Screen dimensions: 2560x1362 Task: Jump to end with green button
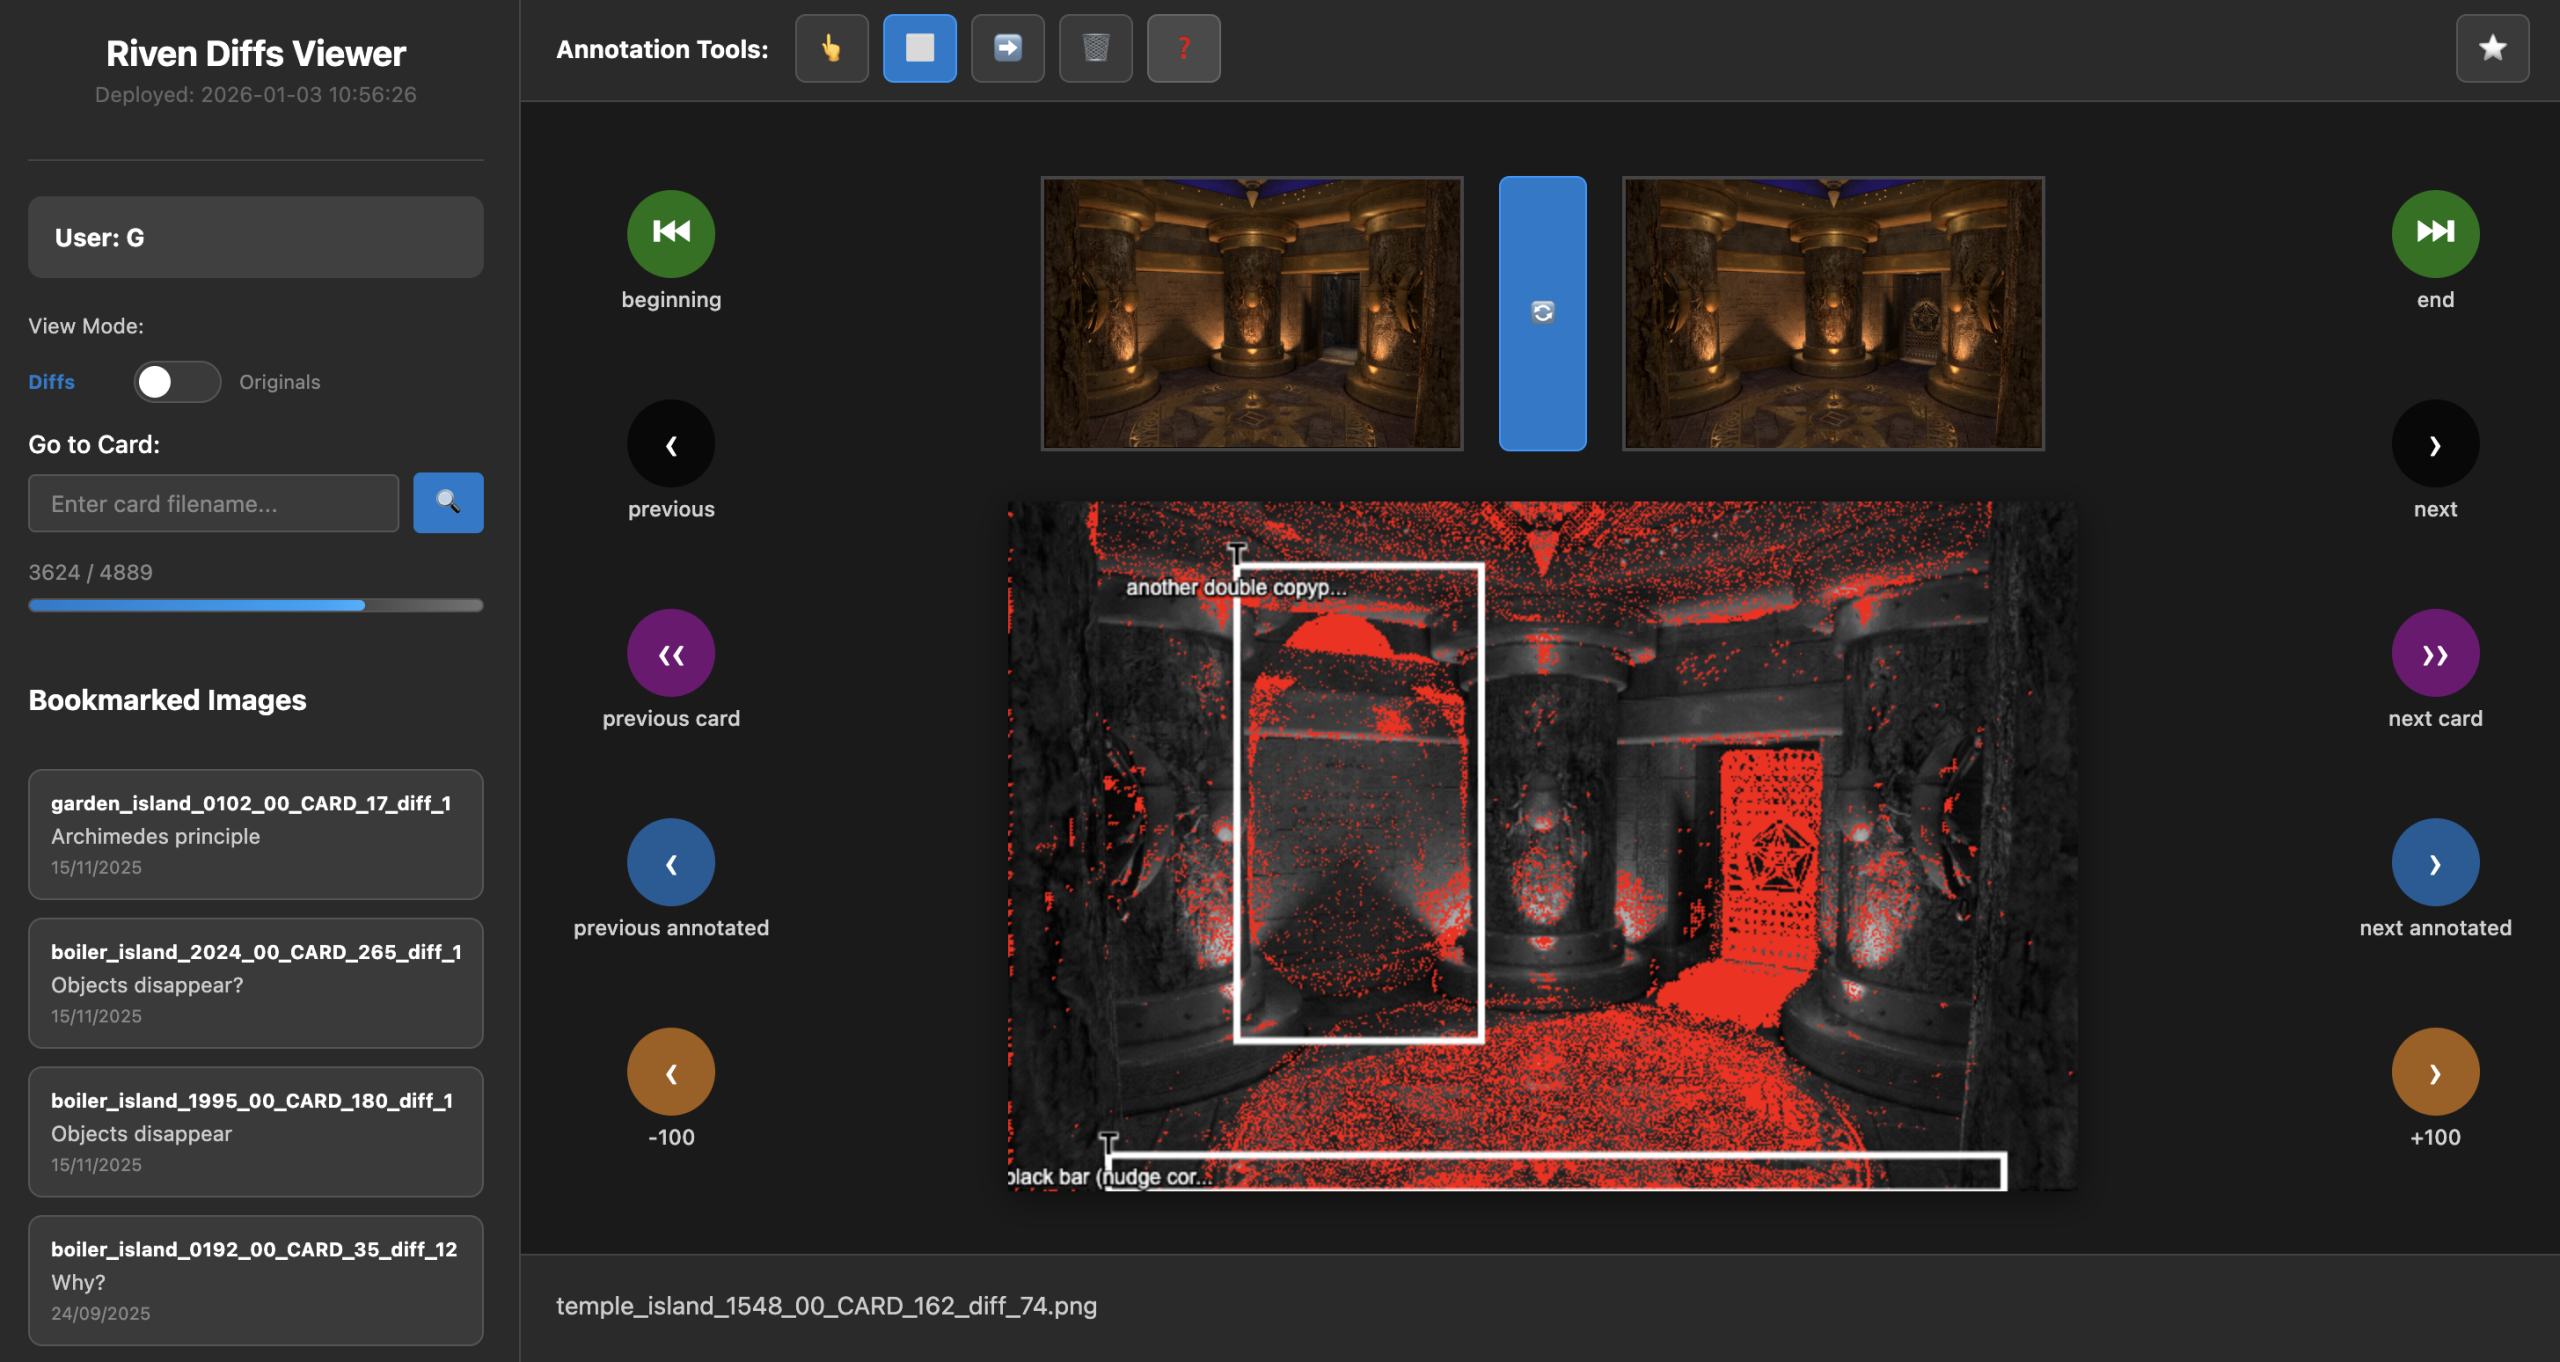point(2434,233)
